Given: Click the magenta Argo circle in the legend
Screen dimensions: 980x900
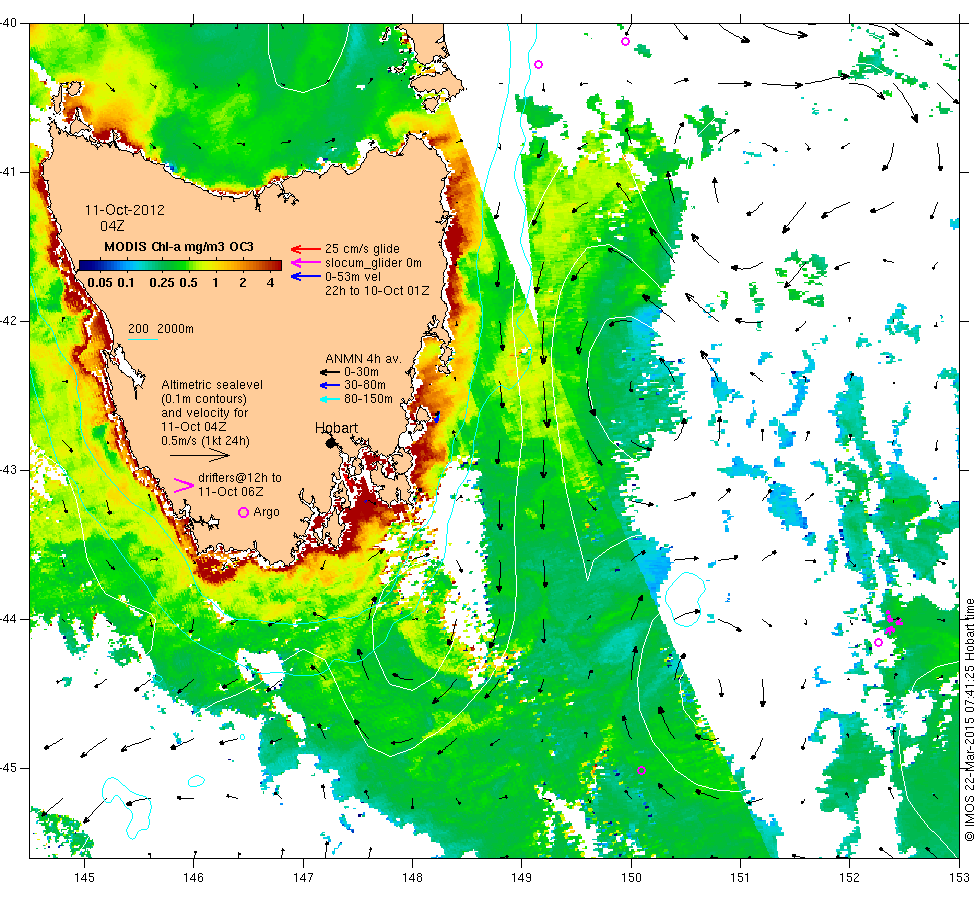Looking at the screenshot, I should click(244, 512).
